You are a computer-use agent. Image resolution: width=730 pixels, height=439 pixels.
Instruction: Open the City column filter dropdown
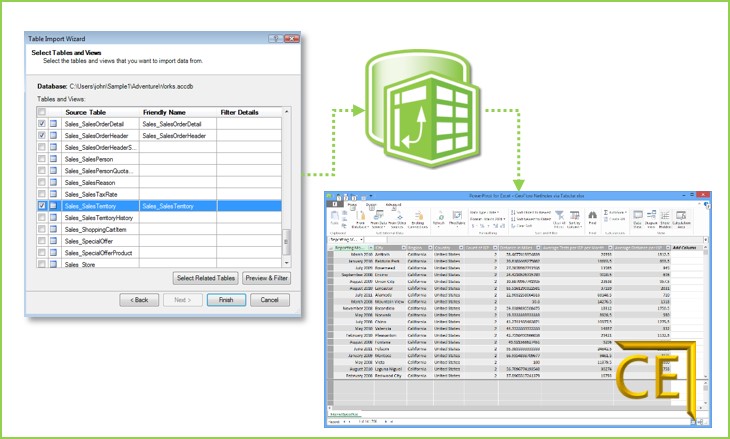pyautogui.click(x=404, y=248)
